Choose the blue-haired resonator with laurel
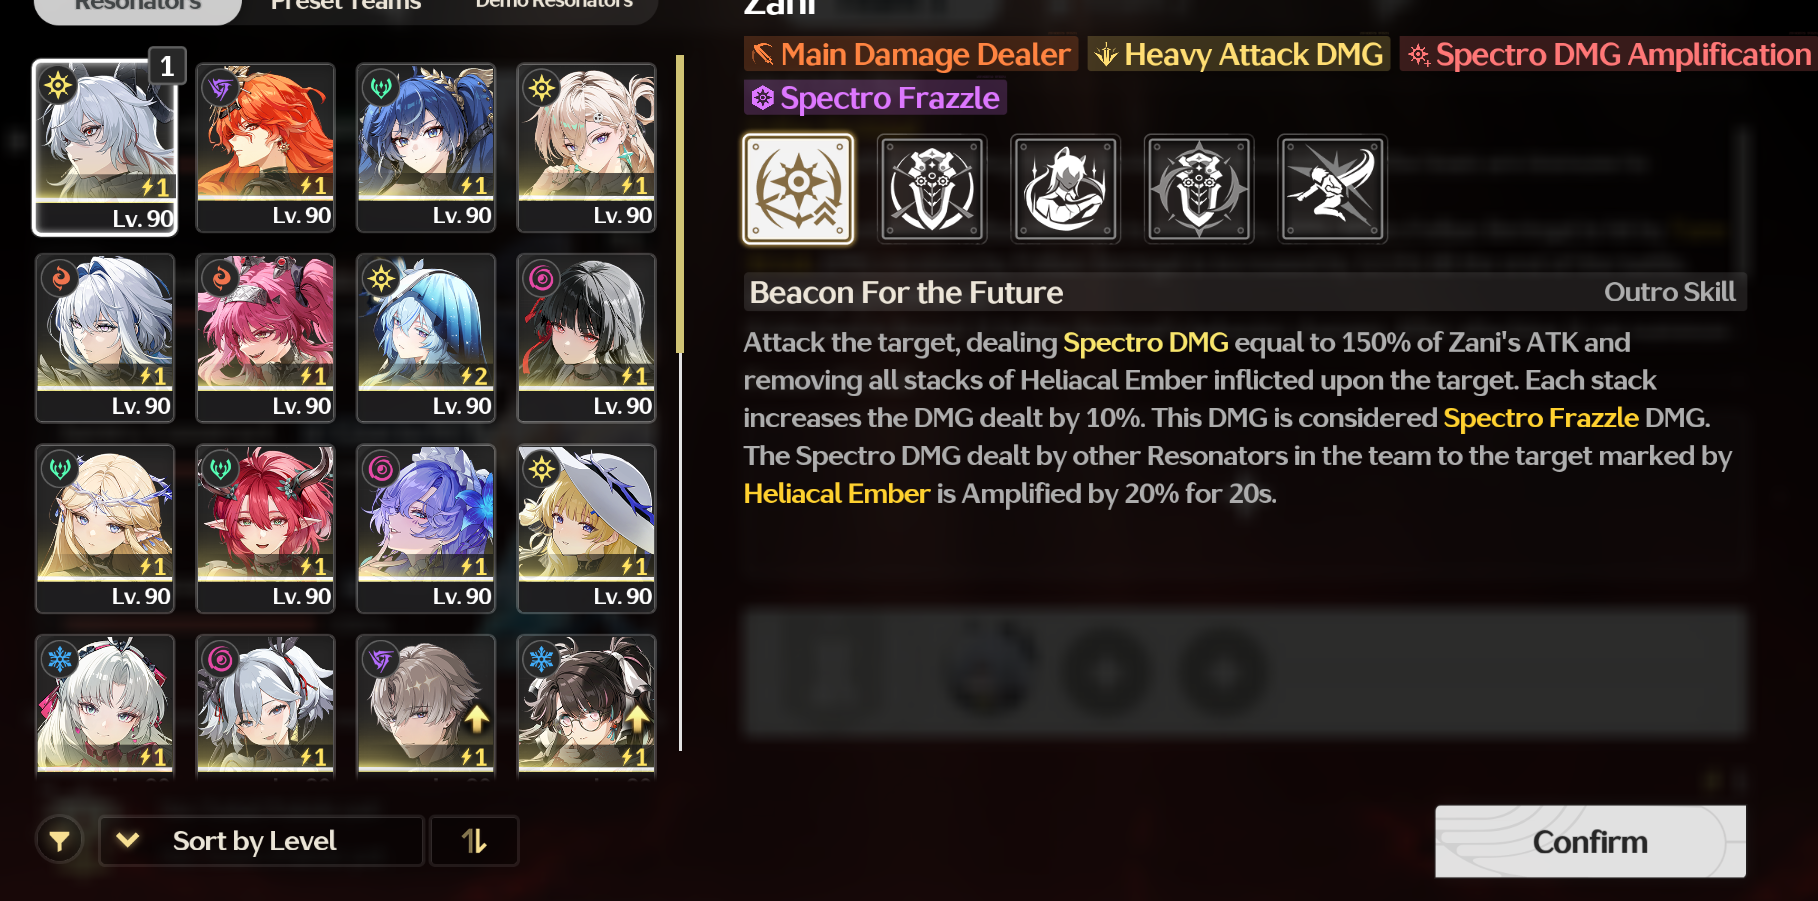 pos(426,148)
